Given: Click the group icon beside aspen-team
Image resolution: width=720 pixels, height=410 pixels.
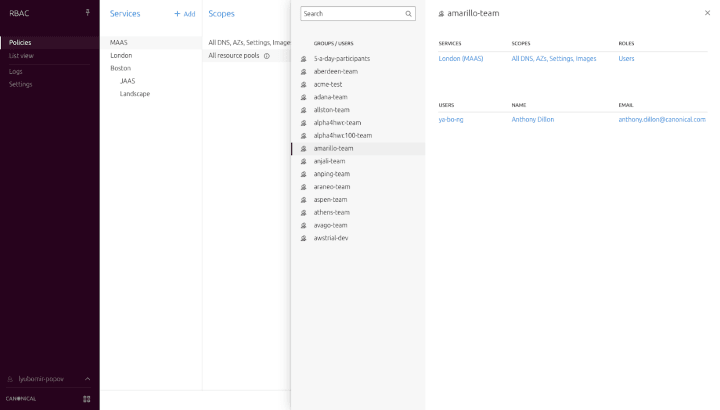Looking at the screenshot, I should tap(304, 200).
